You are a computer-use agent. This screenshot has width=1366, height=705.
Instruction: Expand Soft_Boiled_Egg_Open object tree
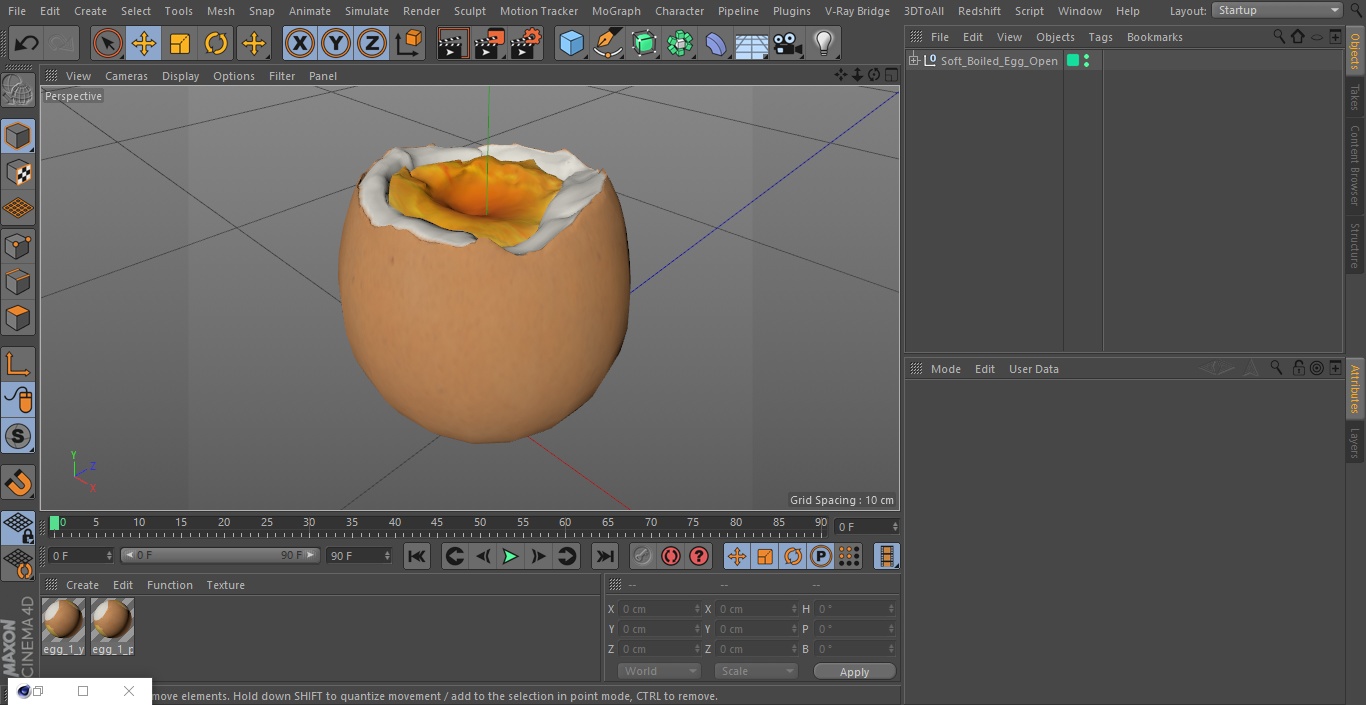913,61
